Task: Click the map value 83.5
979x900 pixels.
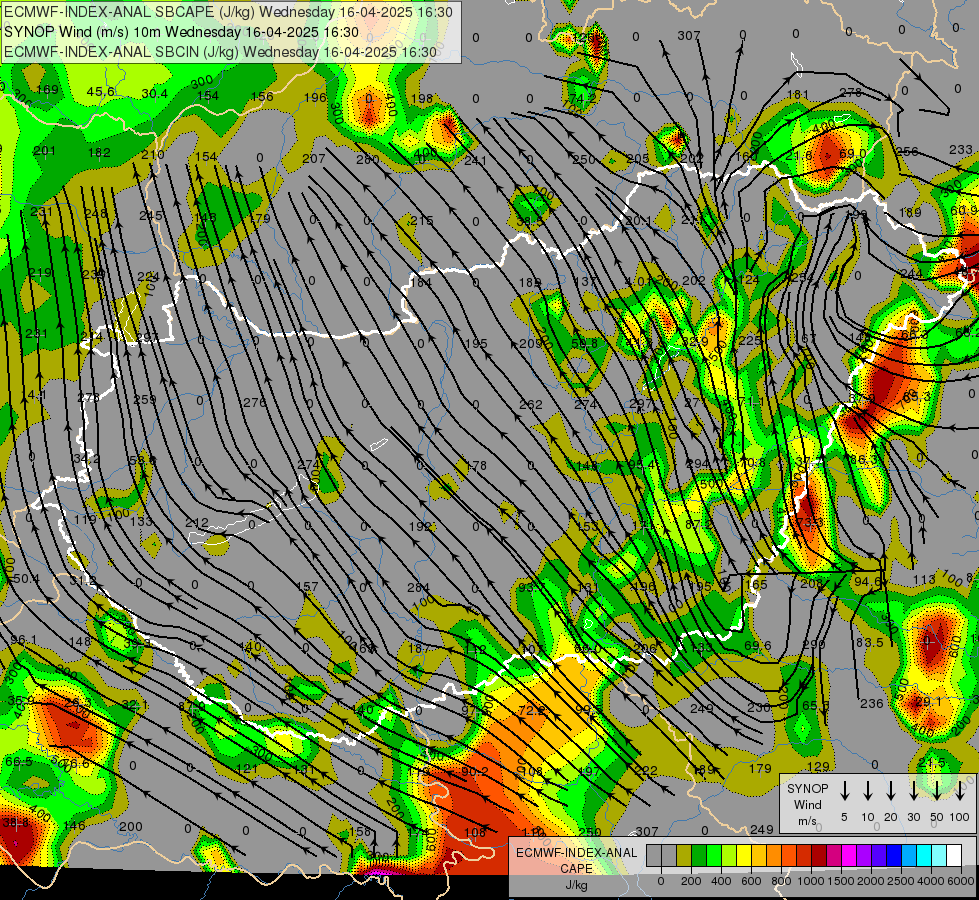Action: (869, 642)
